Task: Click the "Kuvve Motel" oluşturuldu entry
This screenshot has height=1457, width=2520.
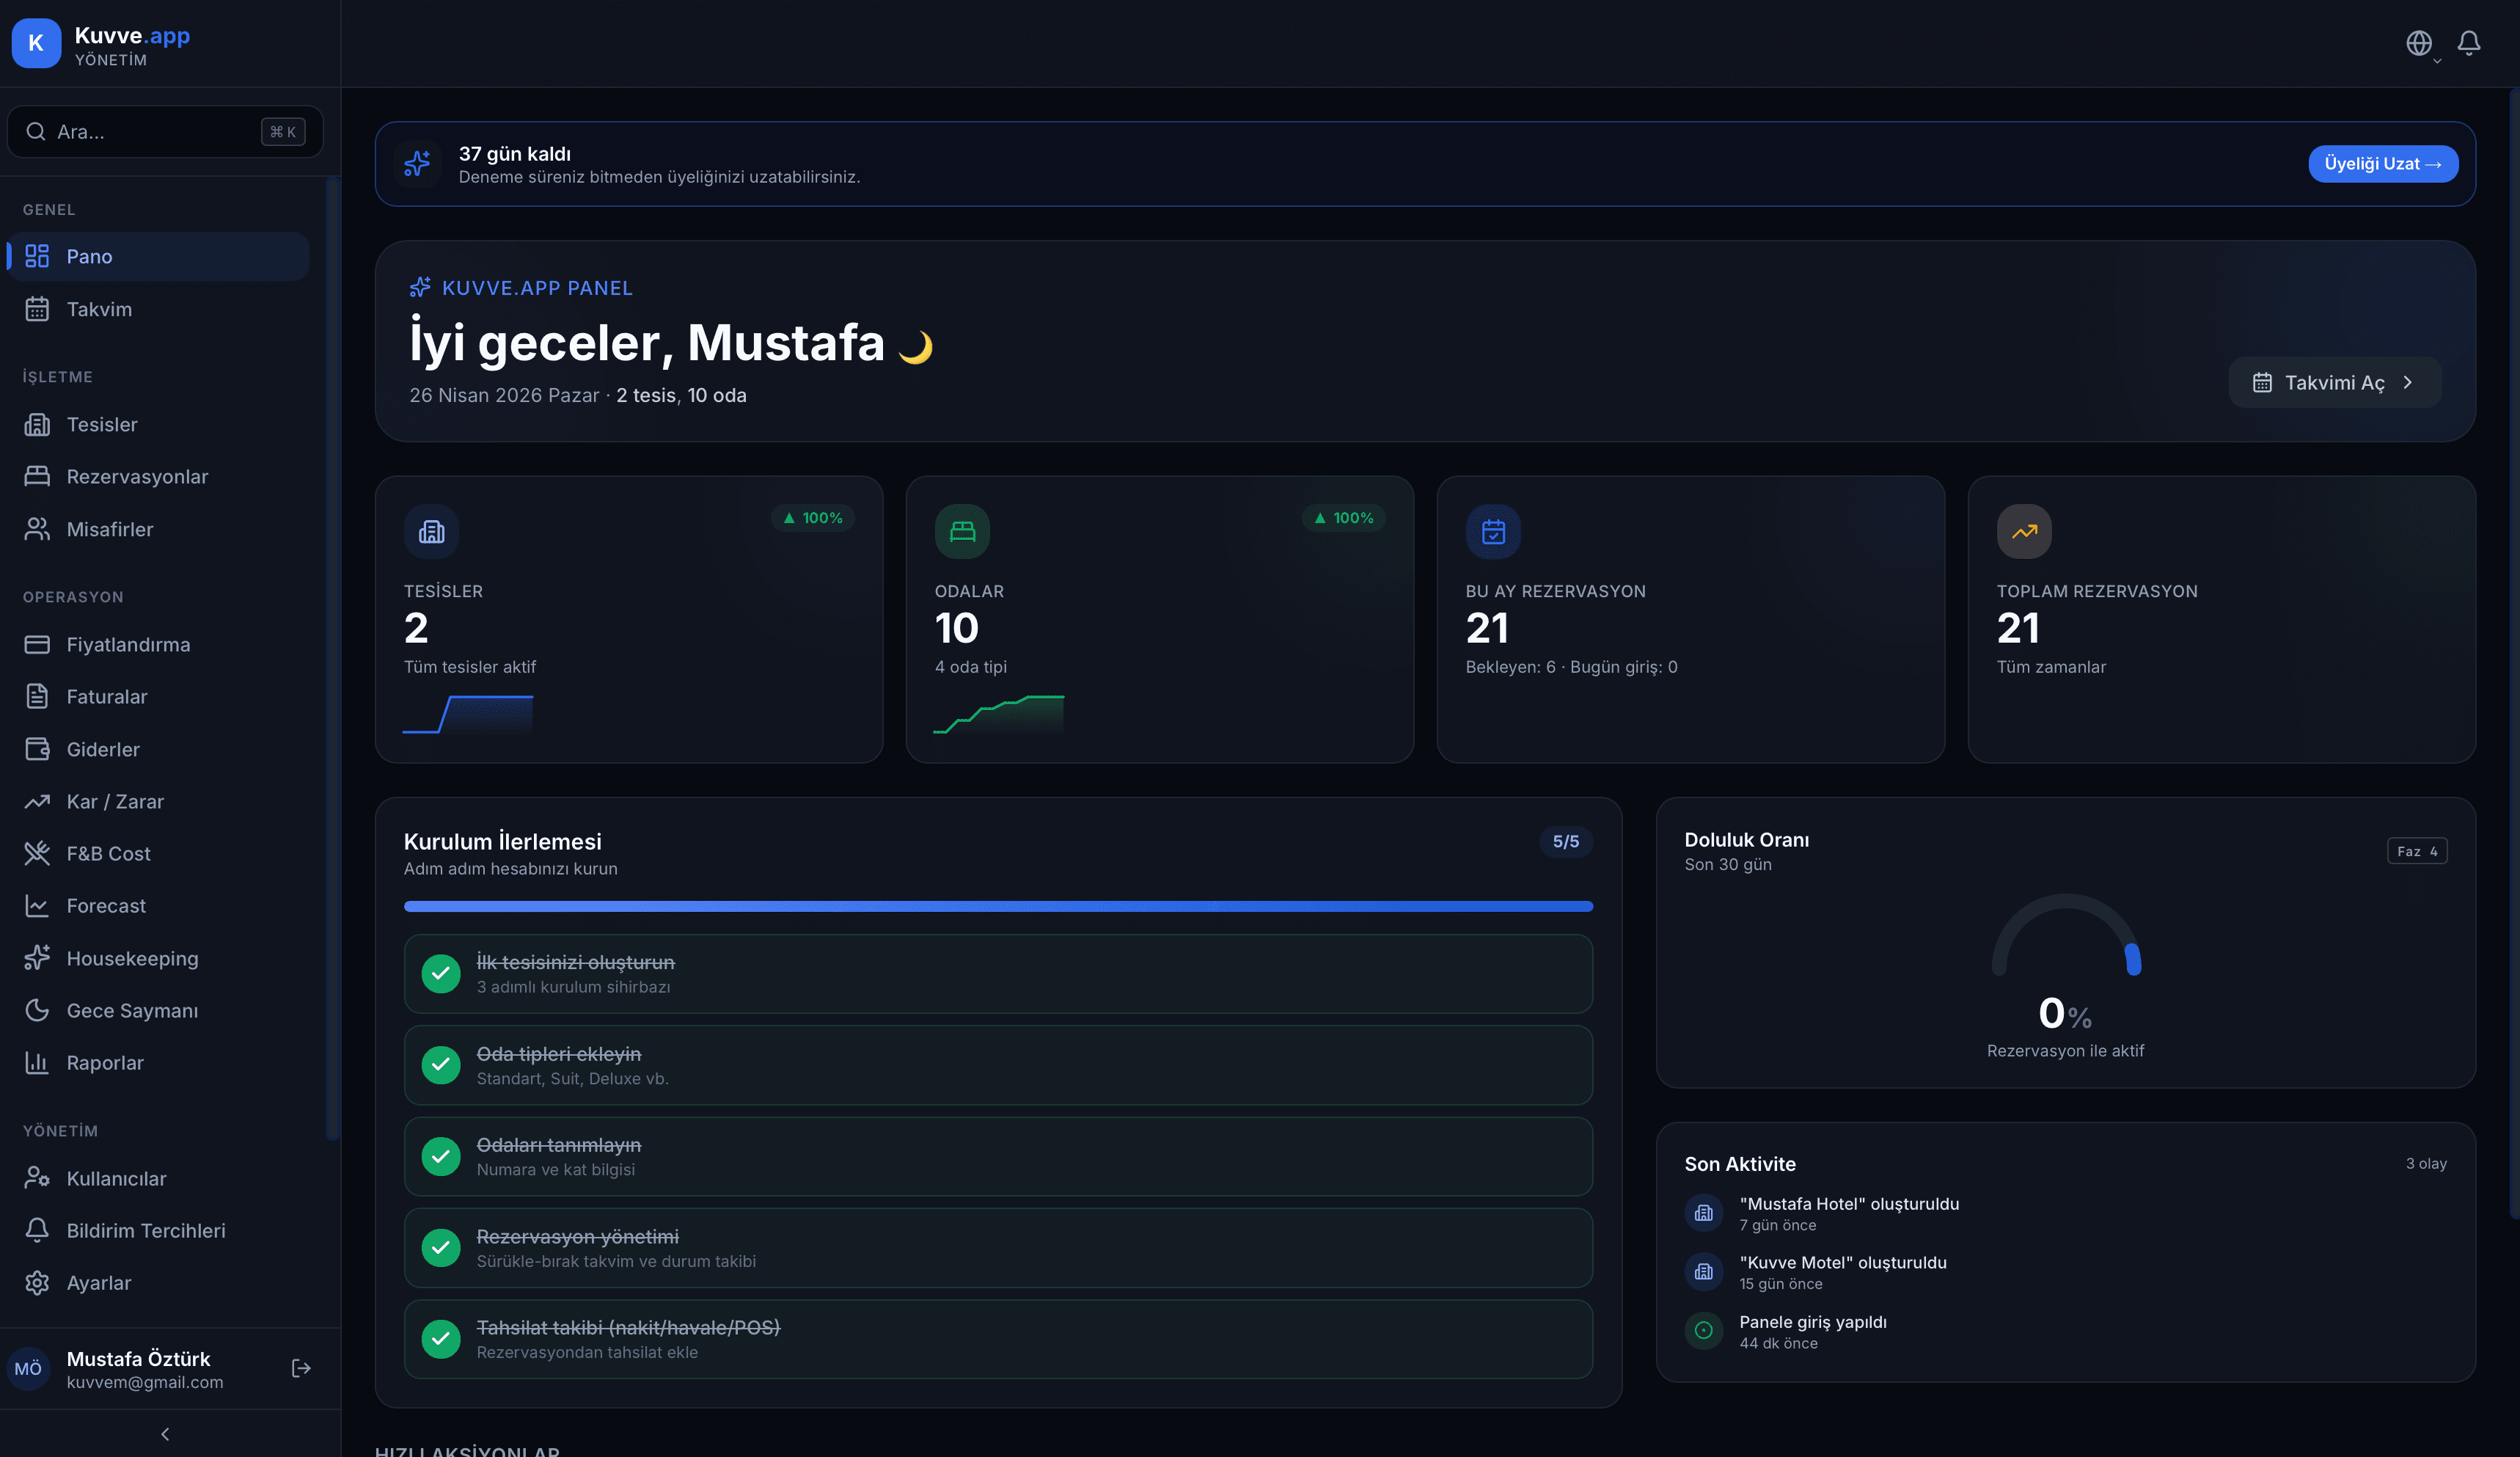Action: [1843, 1262]
